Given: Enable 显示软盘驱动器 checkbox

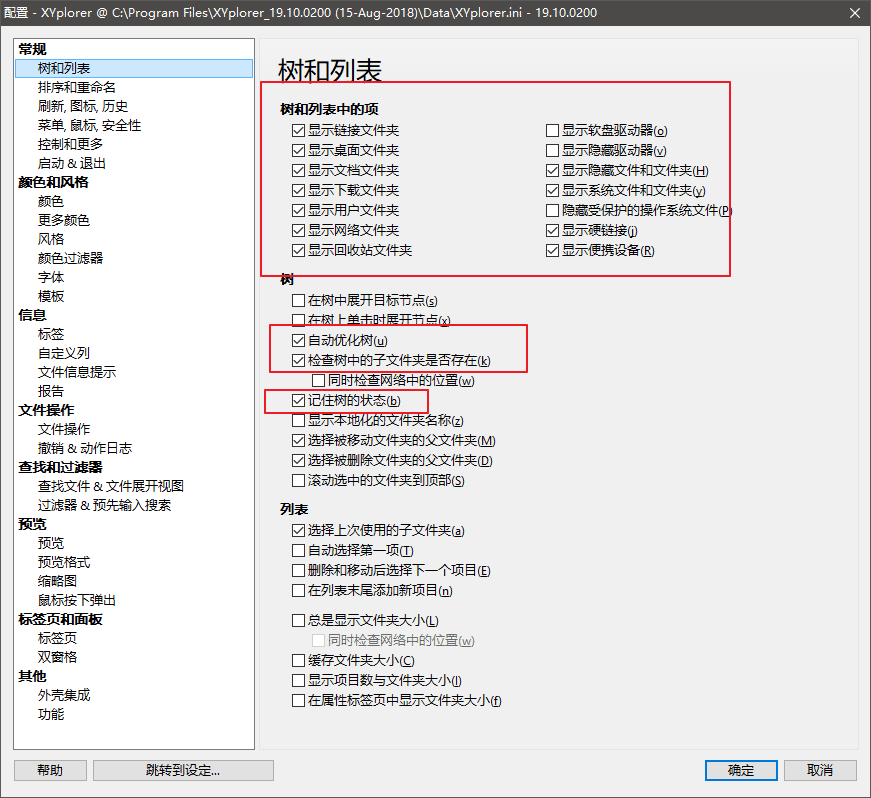Looking at the screenshot, I should click(x=551, y=129).
